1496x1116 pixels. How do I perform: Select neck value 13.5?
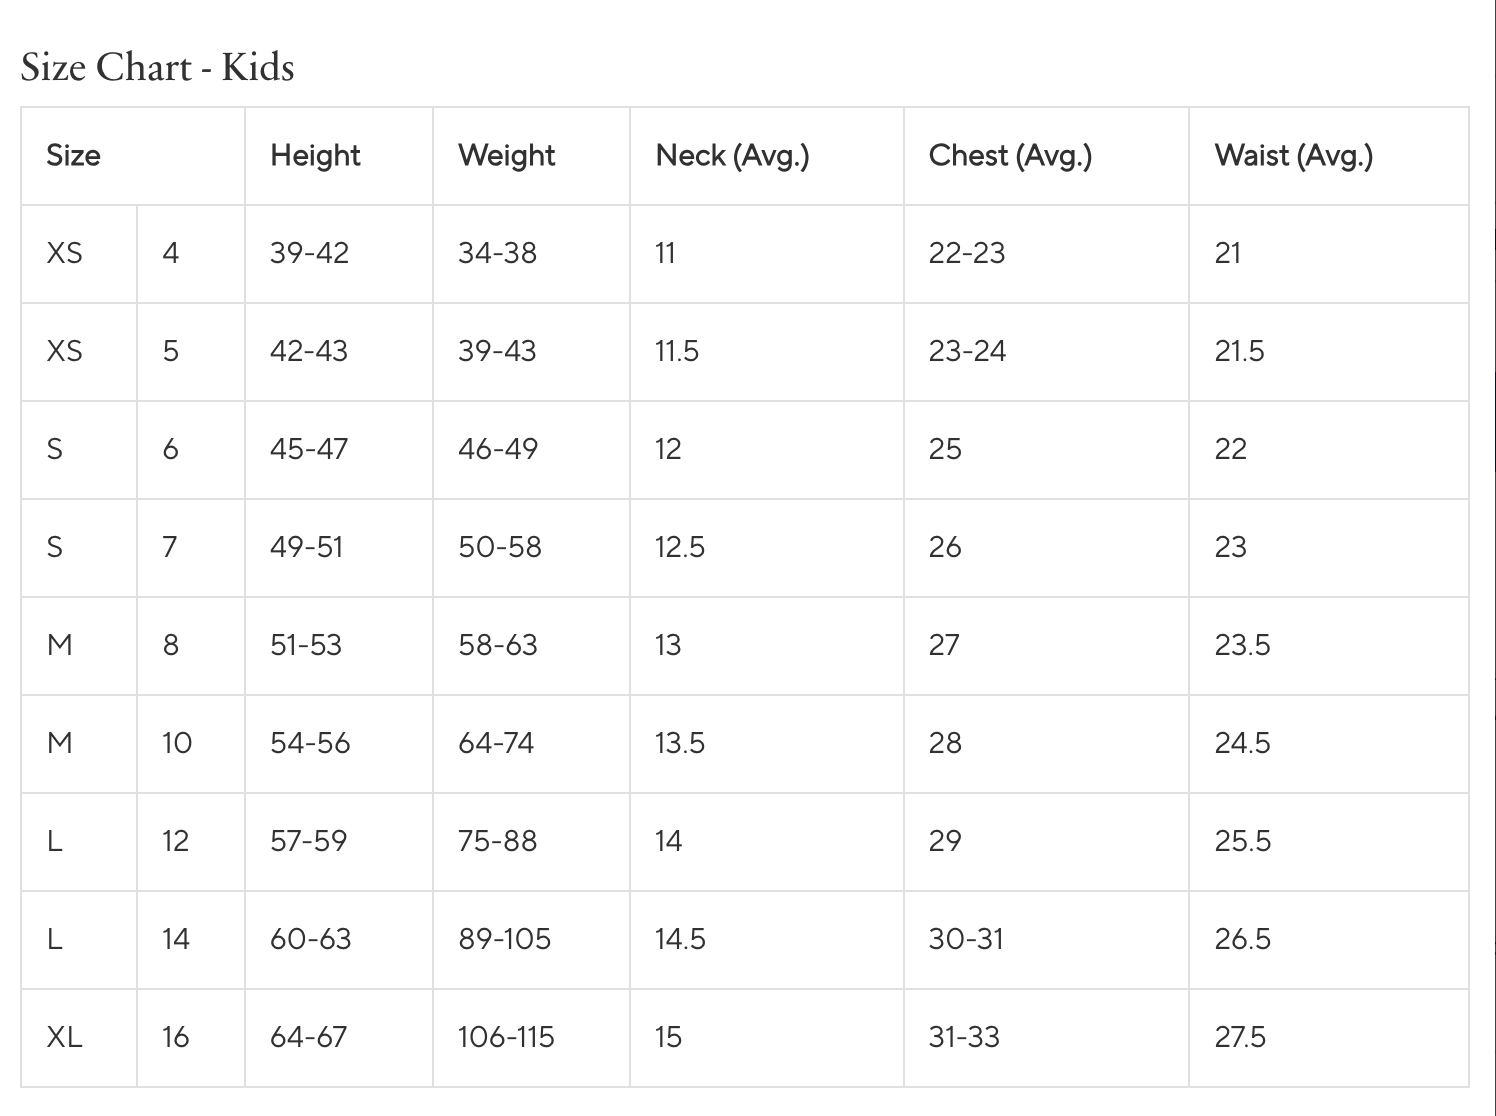tap(680, 743)
